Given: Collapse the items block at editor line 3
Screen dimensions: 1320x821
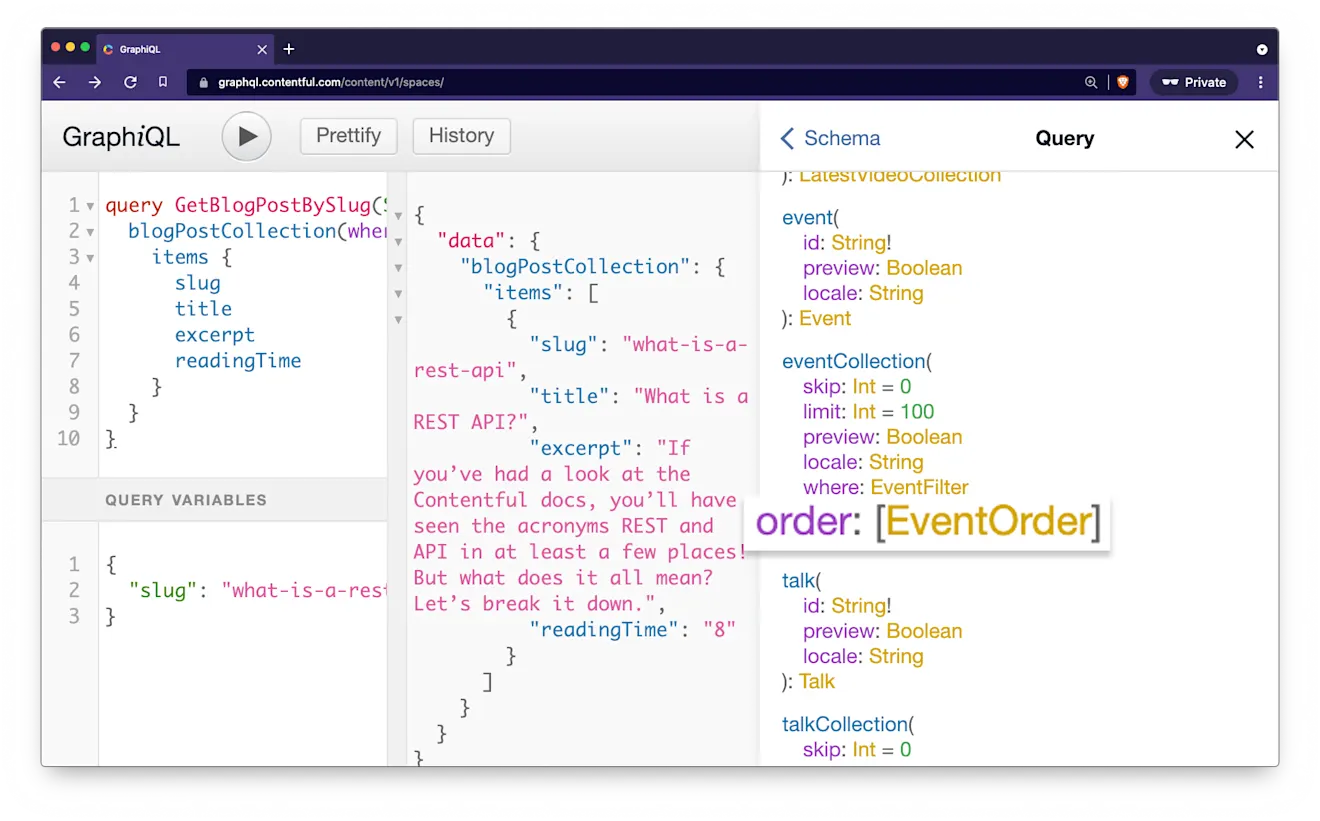Looking at the screenshot, I should click(x=90, y=258).
